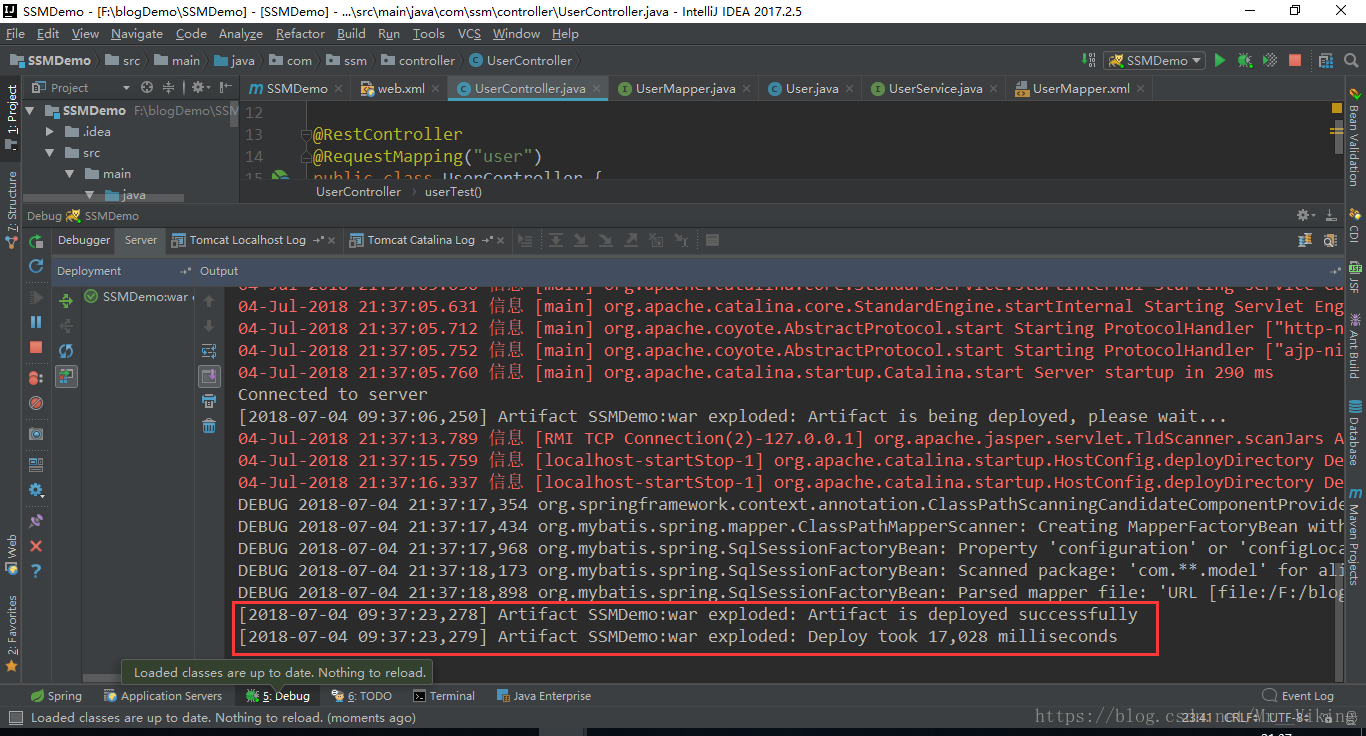Collapse the SSMDemo root project node
Viewport: 1366px width, 736px height.
point(31,111)
